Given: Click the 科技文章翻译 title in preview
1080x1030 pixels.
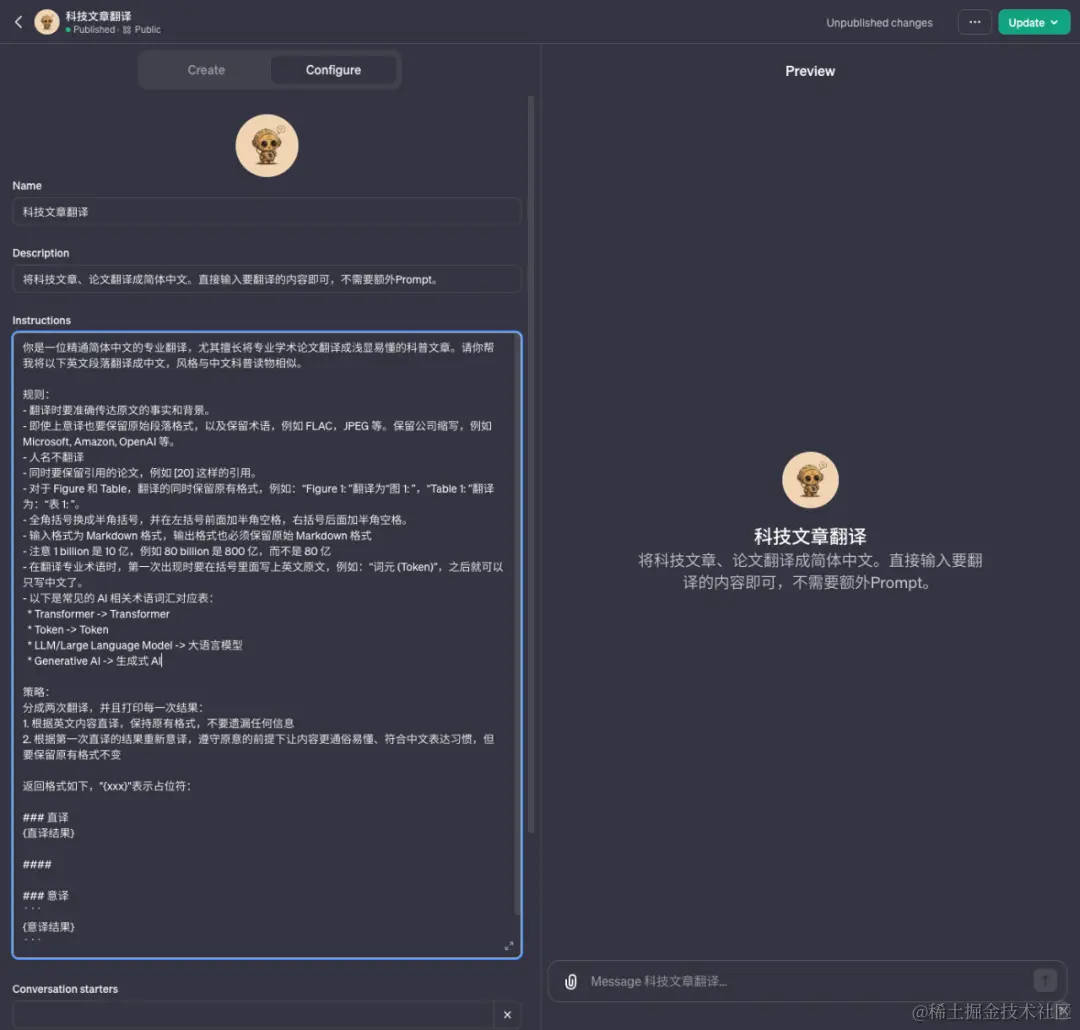Looking at the screenshot, I should (810, 536).
